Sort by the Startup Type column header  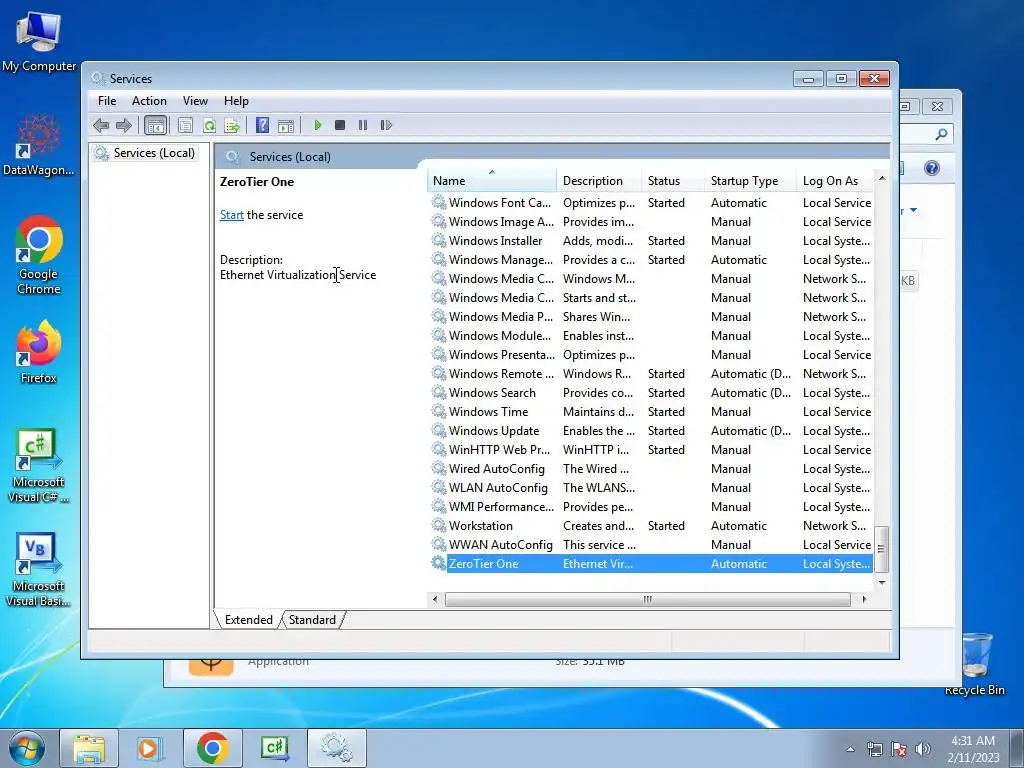[x=750, y=181]
